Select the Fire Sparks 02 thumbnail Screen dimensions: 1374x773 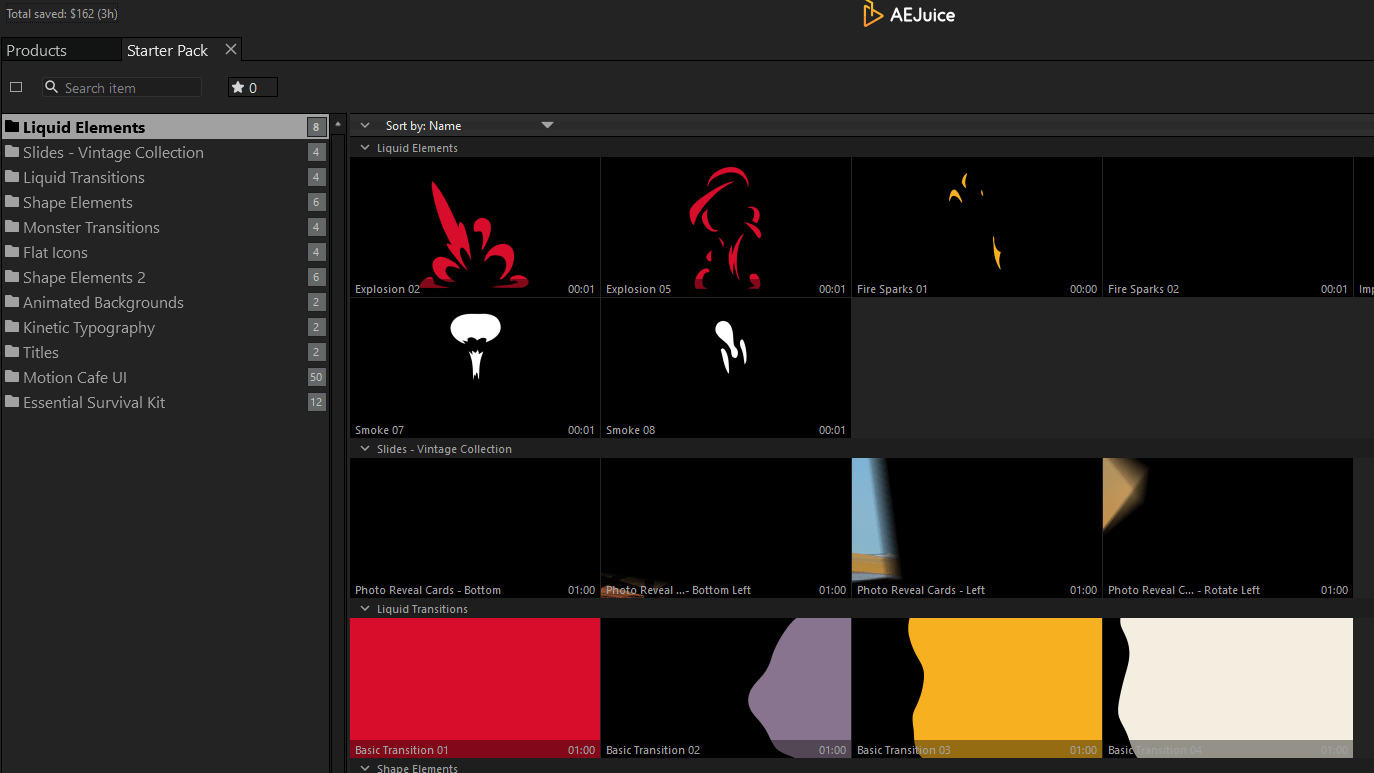(1228, 227)
